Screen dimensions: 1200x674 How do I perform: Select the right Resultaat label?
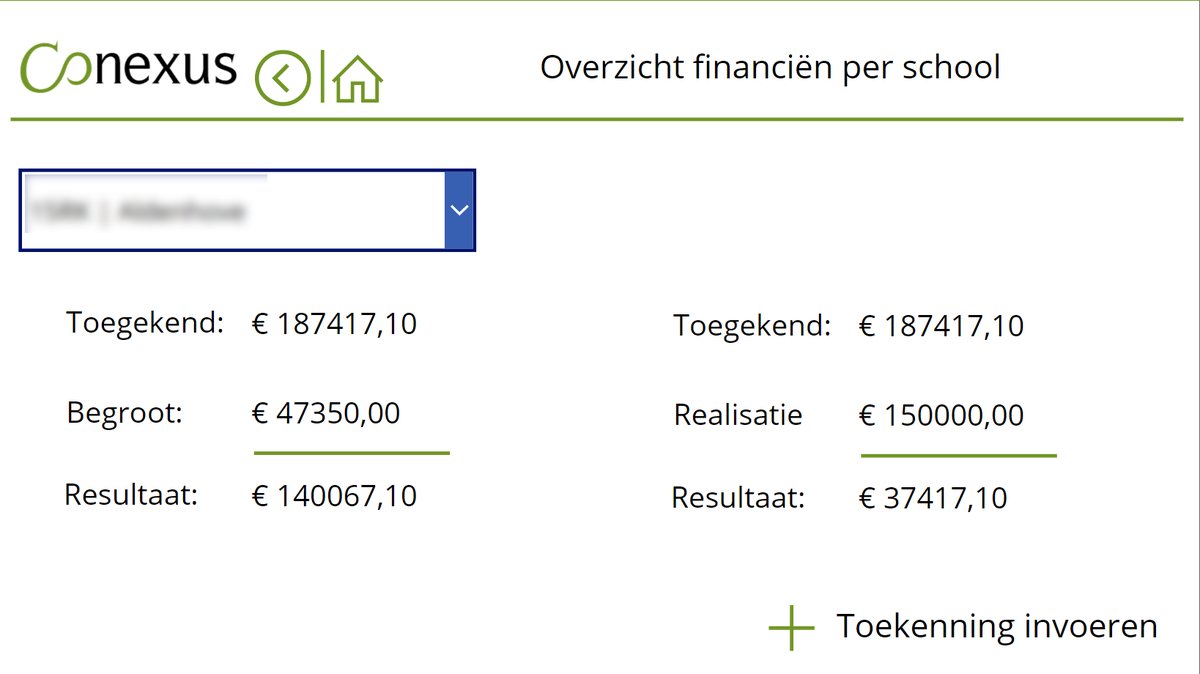coord(738,497)
